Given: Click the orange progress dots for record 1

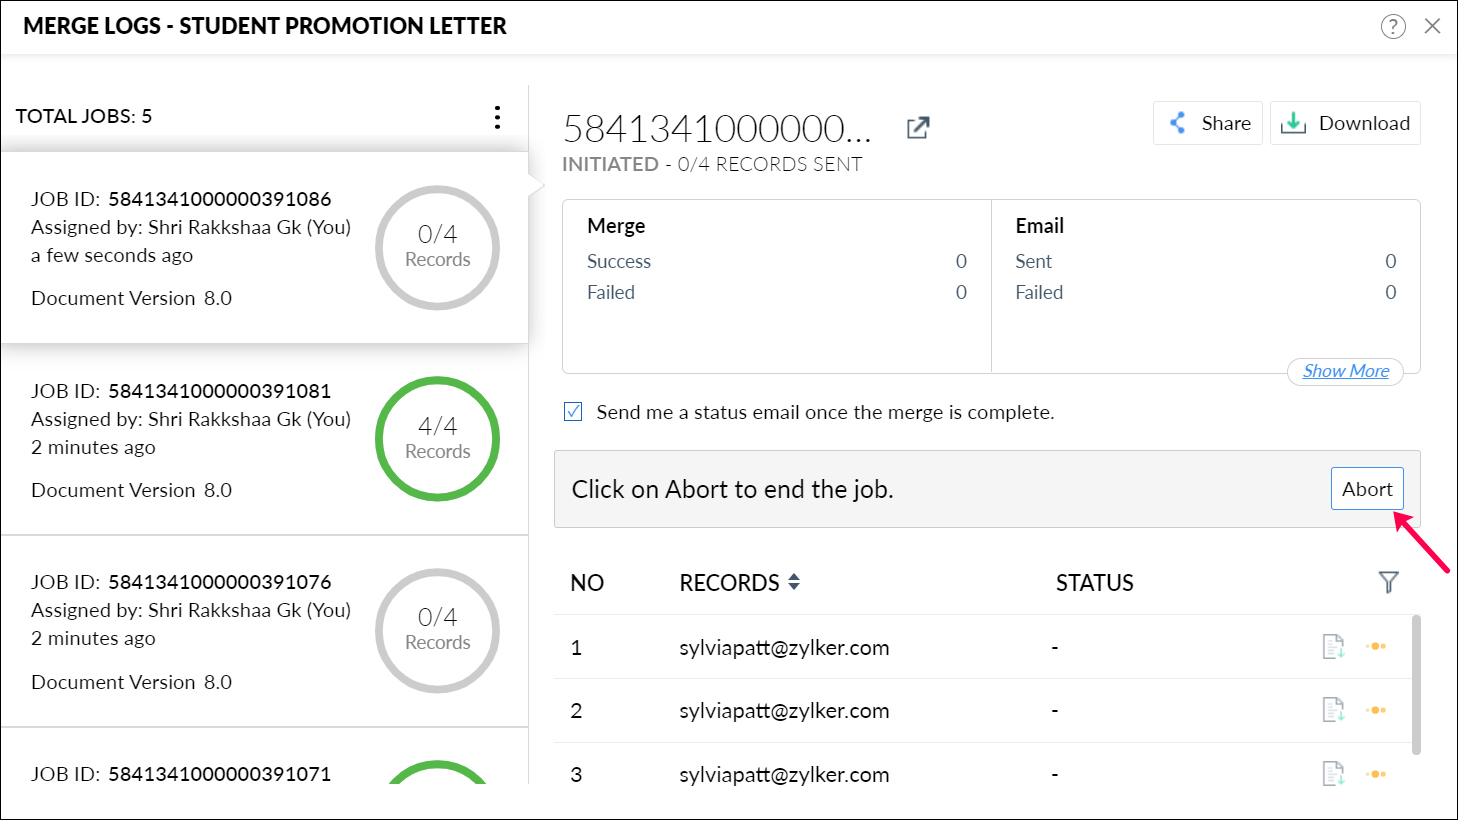Looking at the screenshot, I should coord(1376,646).
